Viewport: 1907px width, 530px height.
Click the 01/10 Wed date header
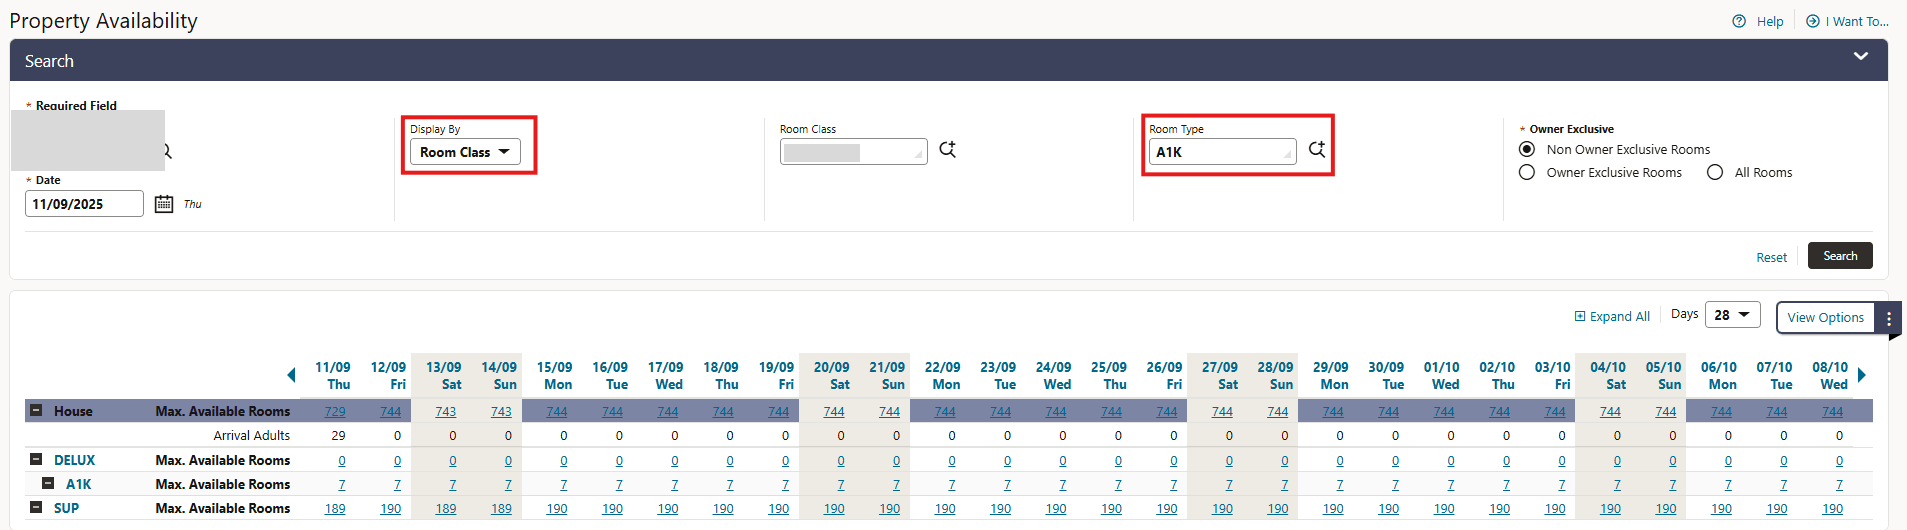coord(1442,376)
